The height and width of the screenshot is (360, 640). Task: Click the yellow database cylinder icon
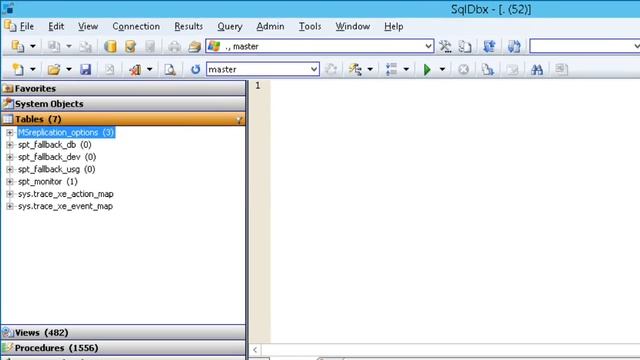110,47
